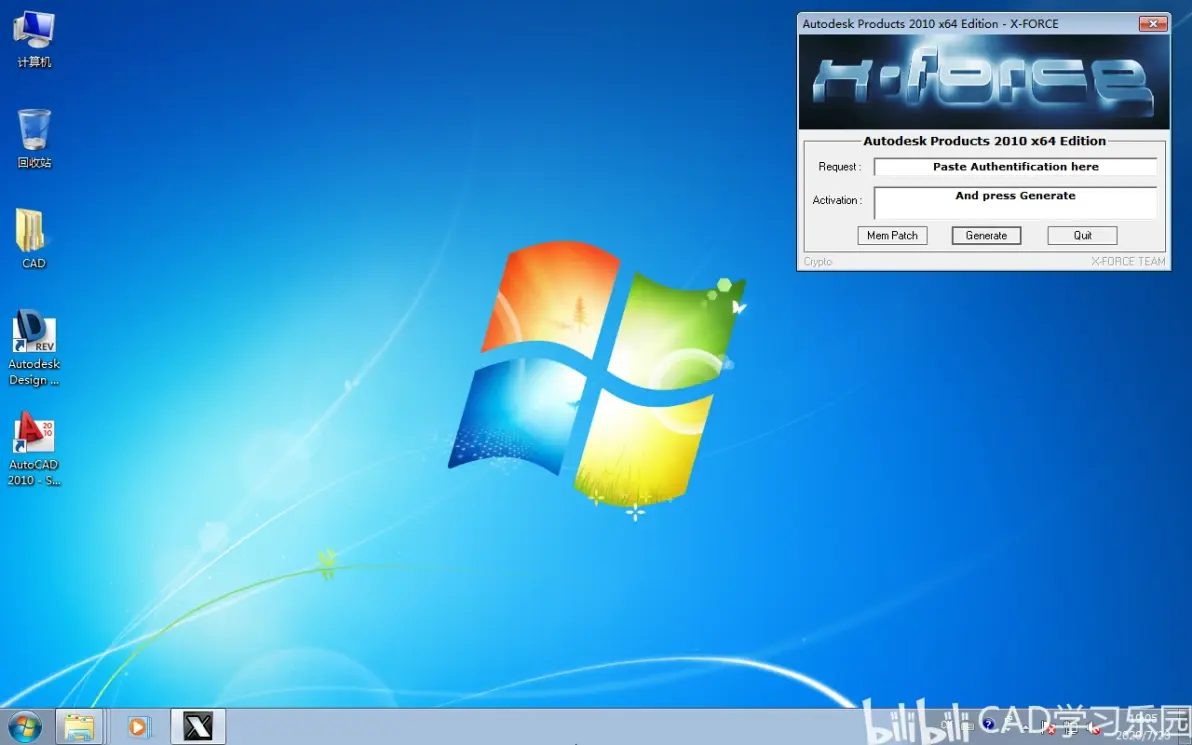Open the Windows Start orb
This screenshot has width=1192, height=745.
click(x=24, y=727)
